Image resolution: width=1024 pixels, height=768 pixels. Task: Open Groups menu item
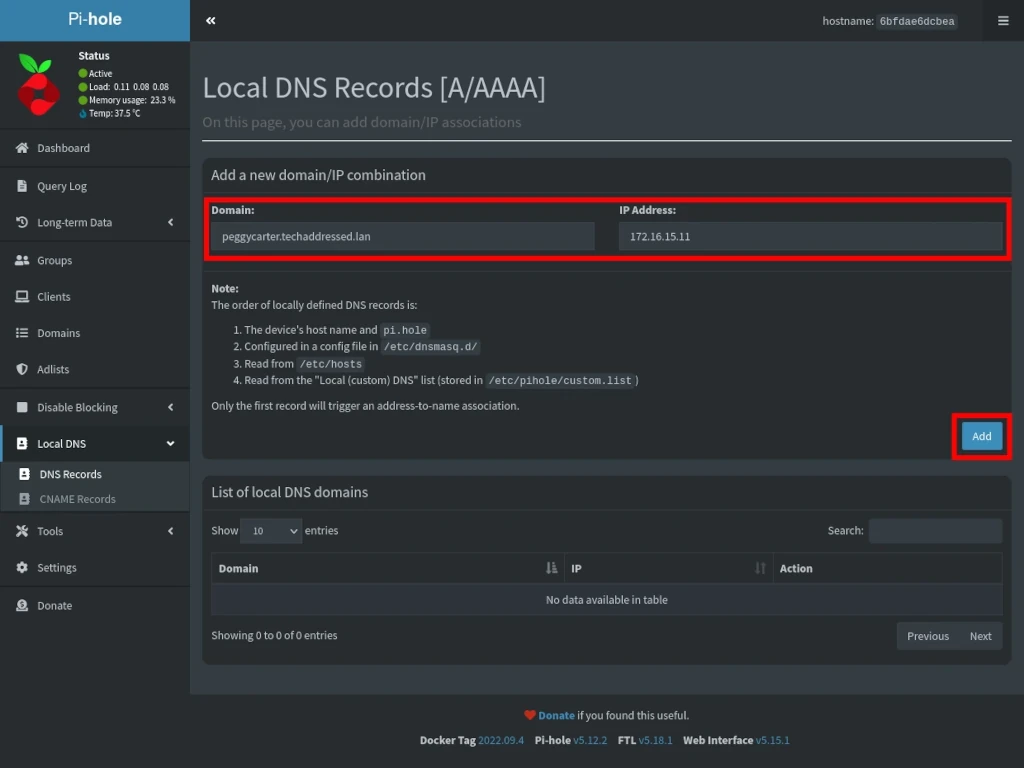click(95, 260)
